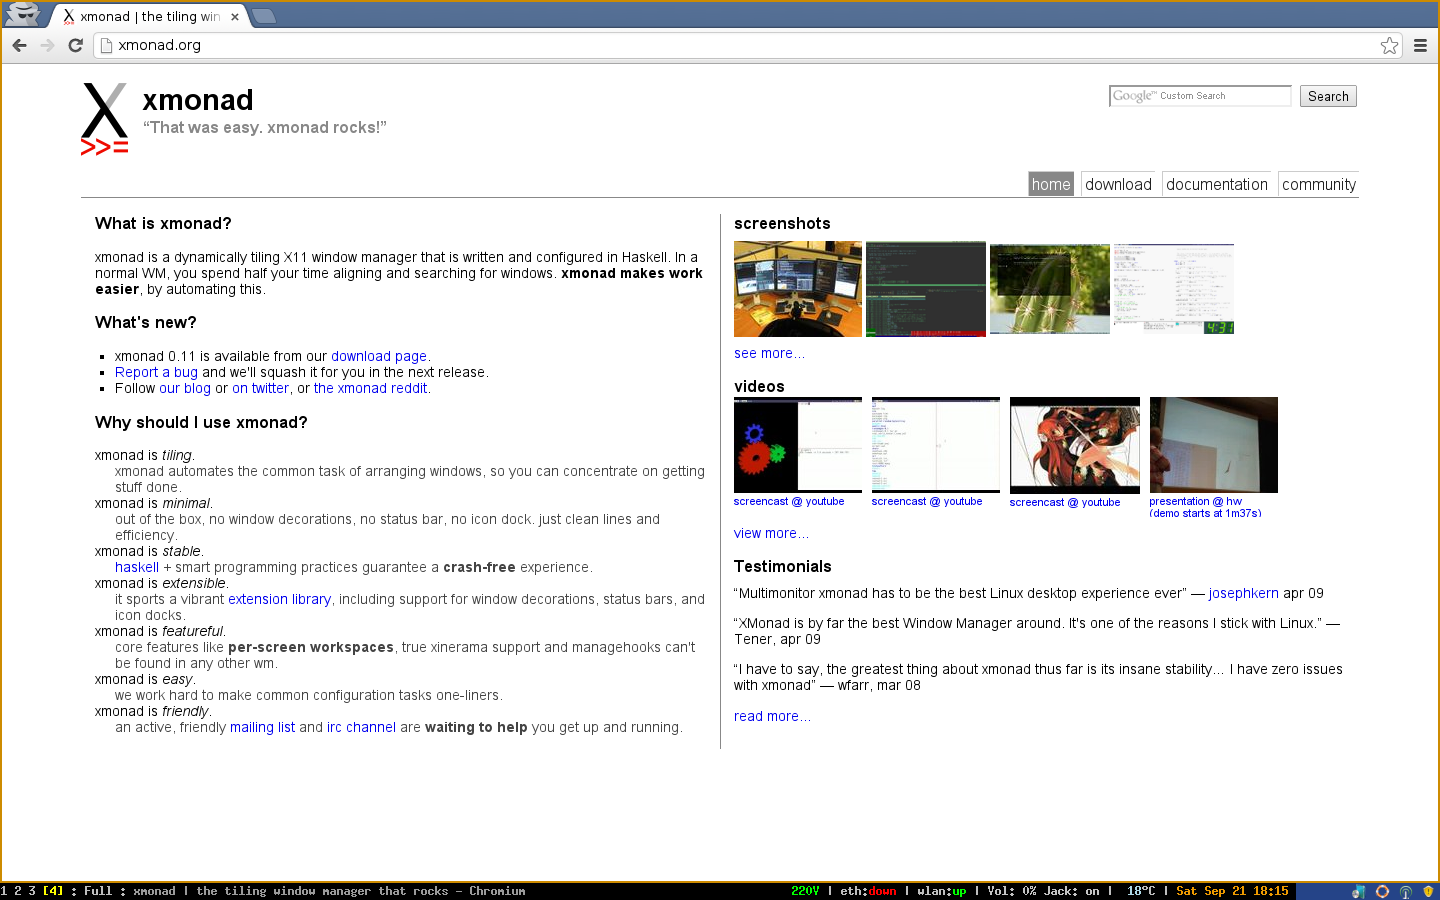
Task: Click the yellow shield tray icon
Action: tap(1428, 891)
